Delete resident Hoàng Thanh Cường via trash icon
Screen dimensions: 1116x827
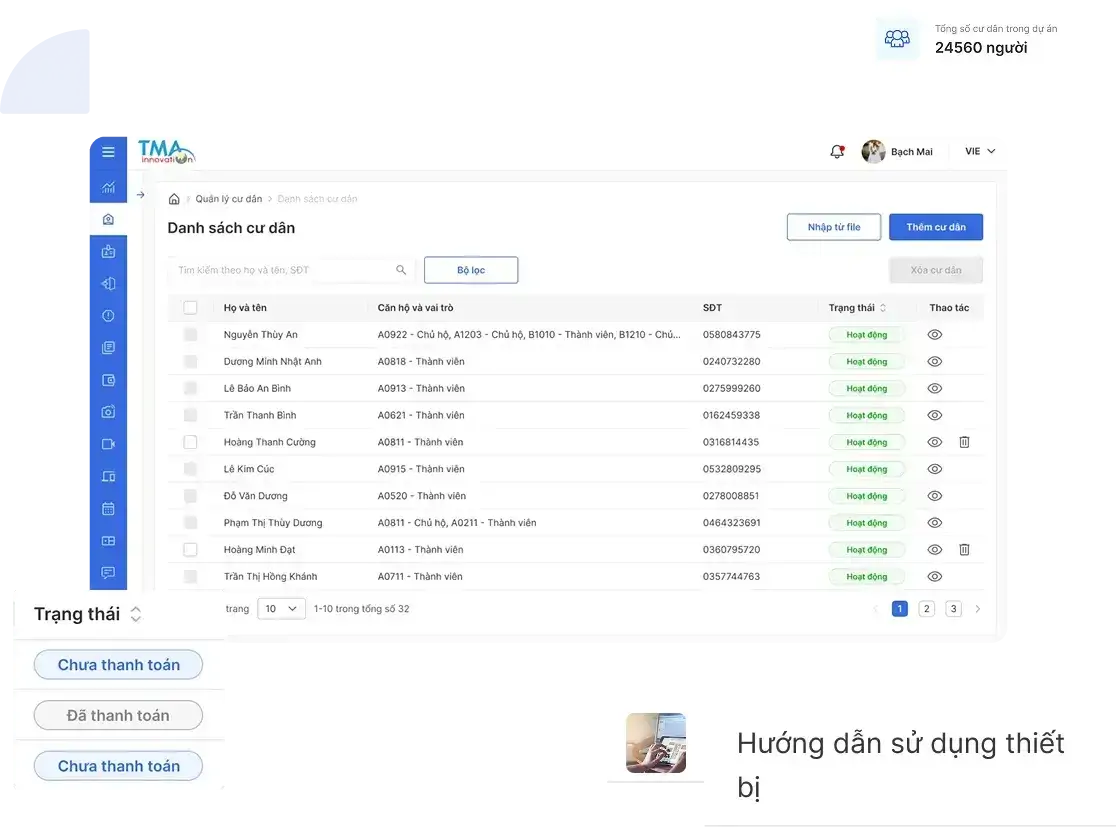tap(964, 442)
